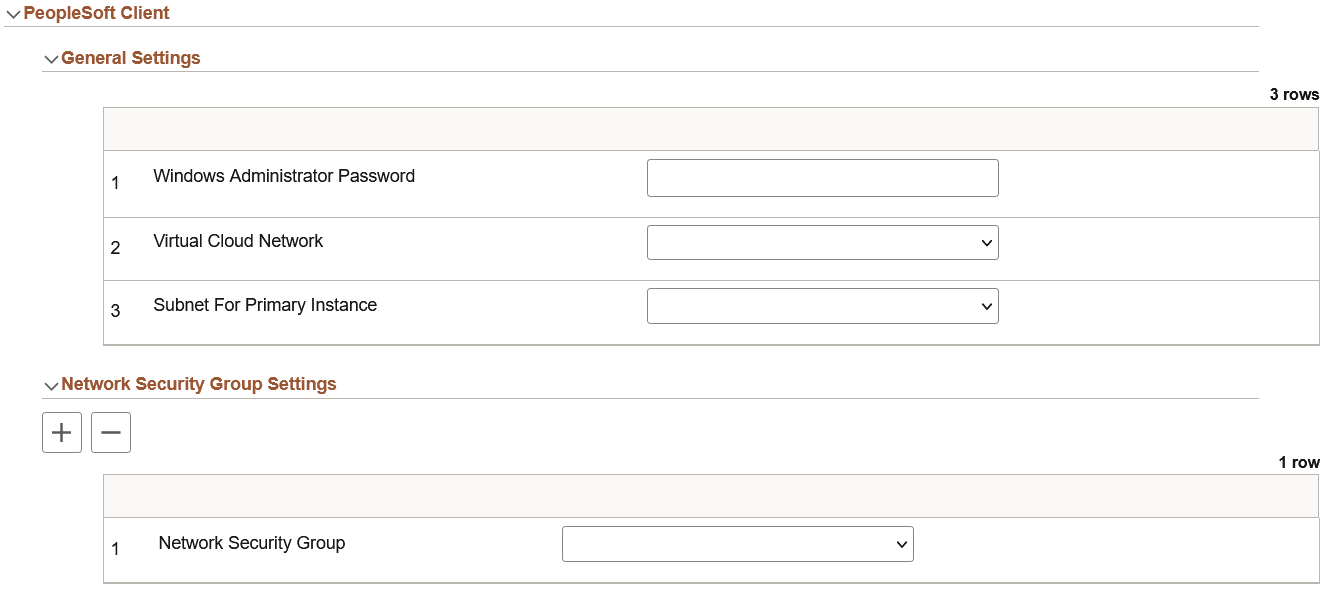Viewport: 1320px width, 596px height.
Task: Click the PeopleSoft Client chevron icon
Action: coord(12,12)
